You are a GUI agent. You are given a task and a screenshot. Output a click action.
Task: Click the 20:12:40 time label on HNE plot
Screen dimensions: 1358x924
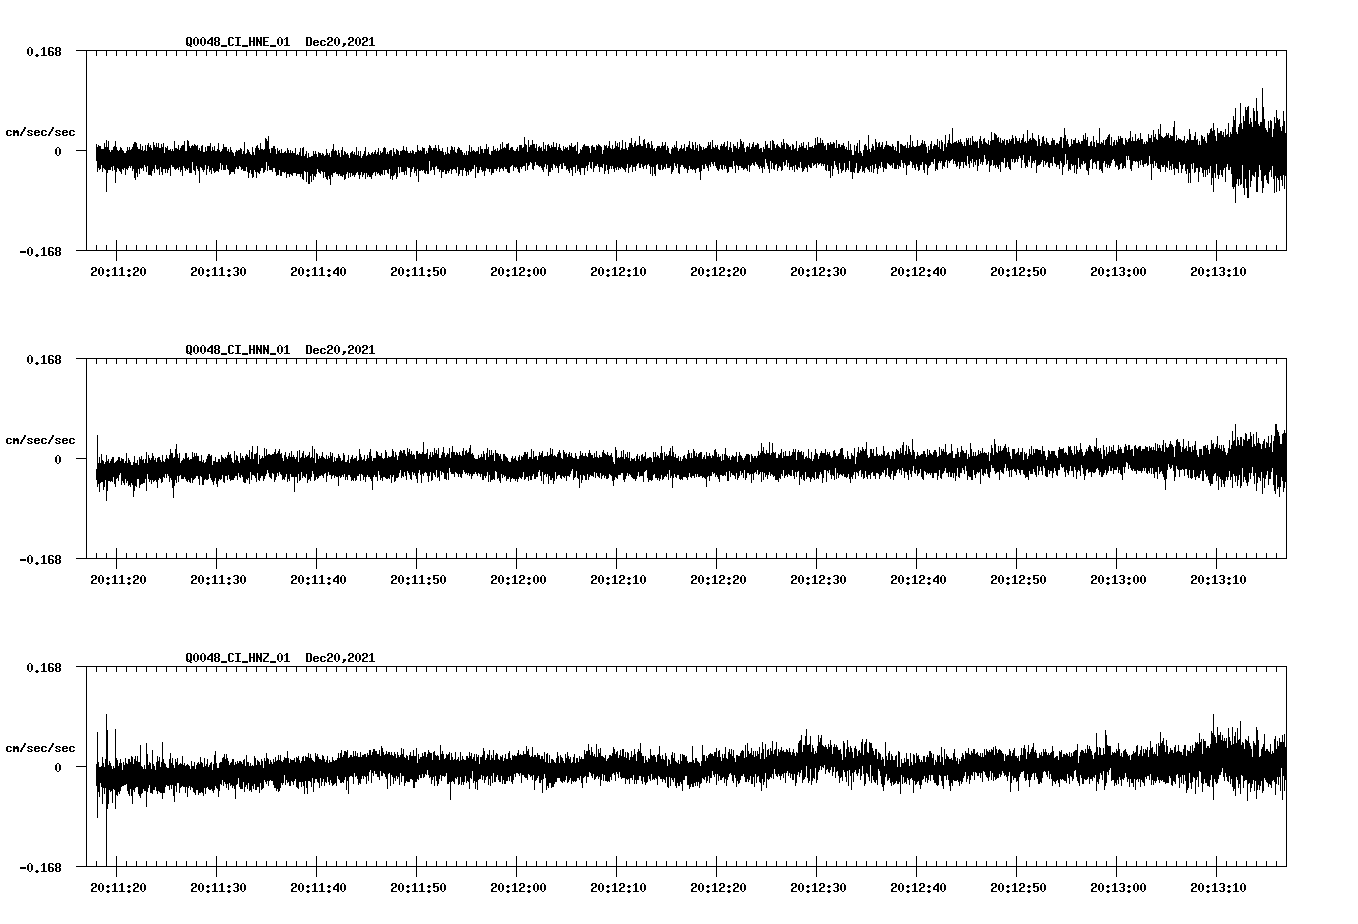click(918, 272)
